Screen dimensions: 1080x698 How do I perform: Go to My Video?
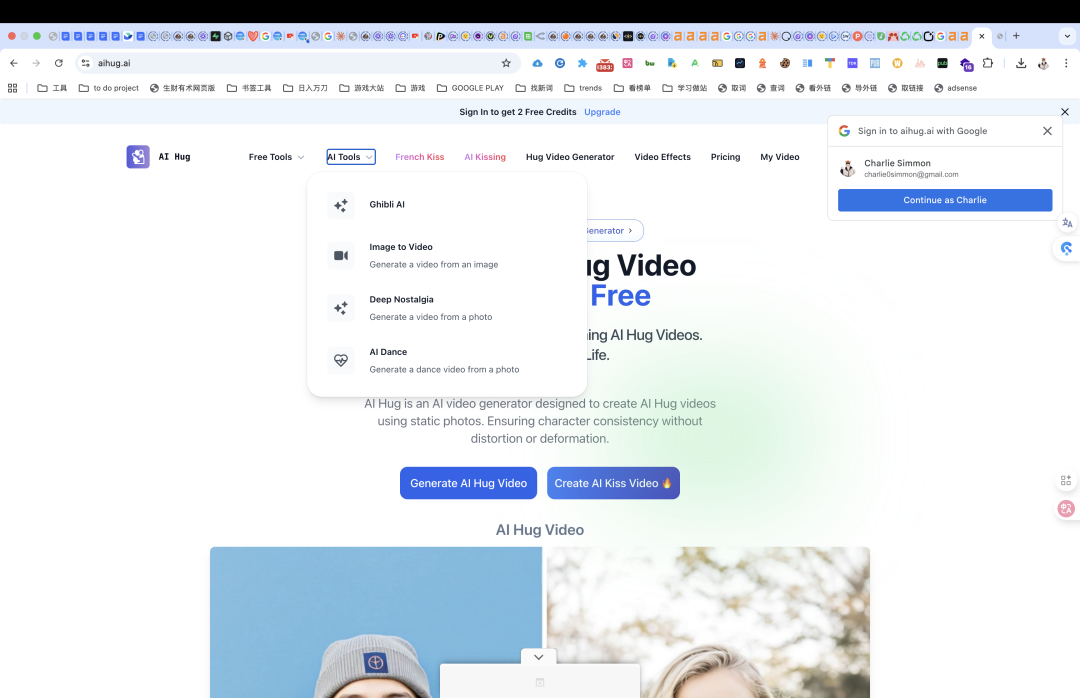(780, 157)
